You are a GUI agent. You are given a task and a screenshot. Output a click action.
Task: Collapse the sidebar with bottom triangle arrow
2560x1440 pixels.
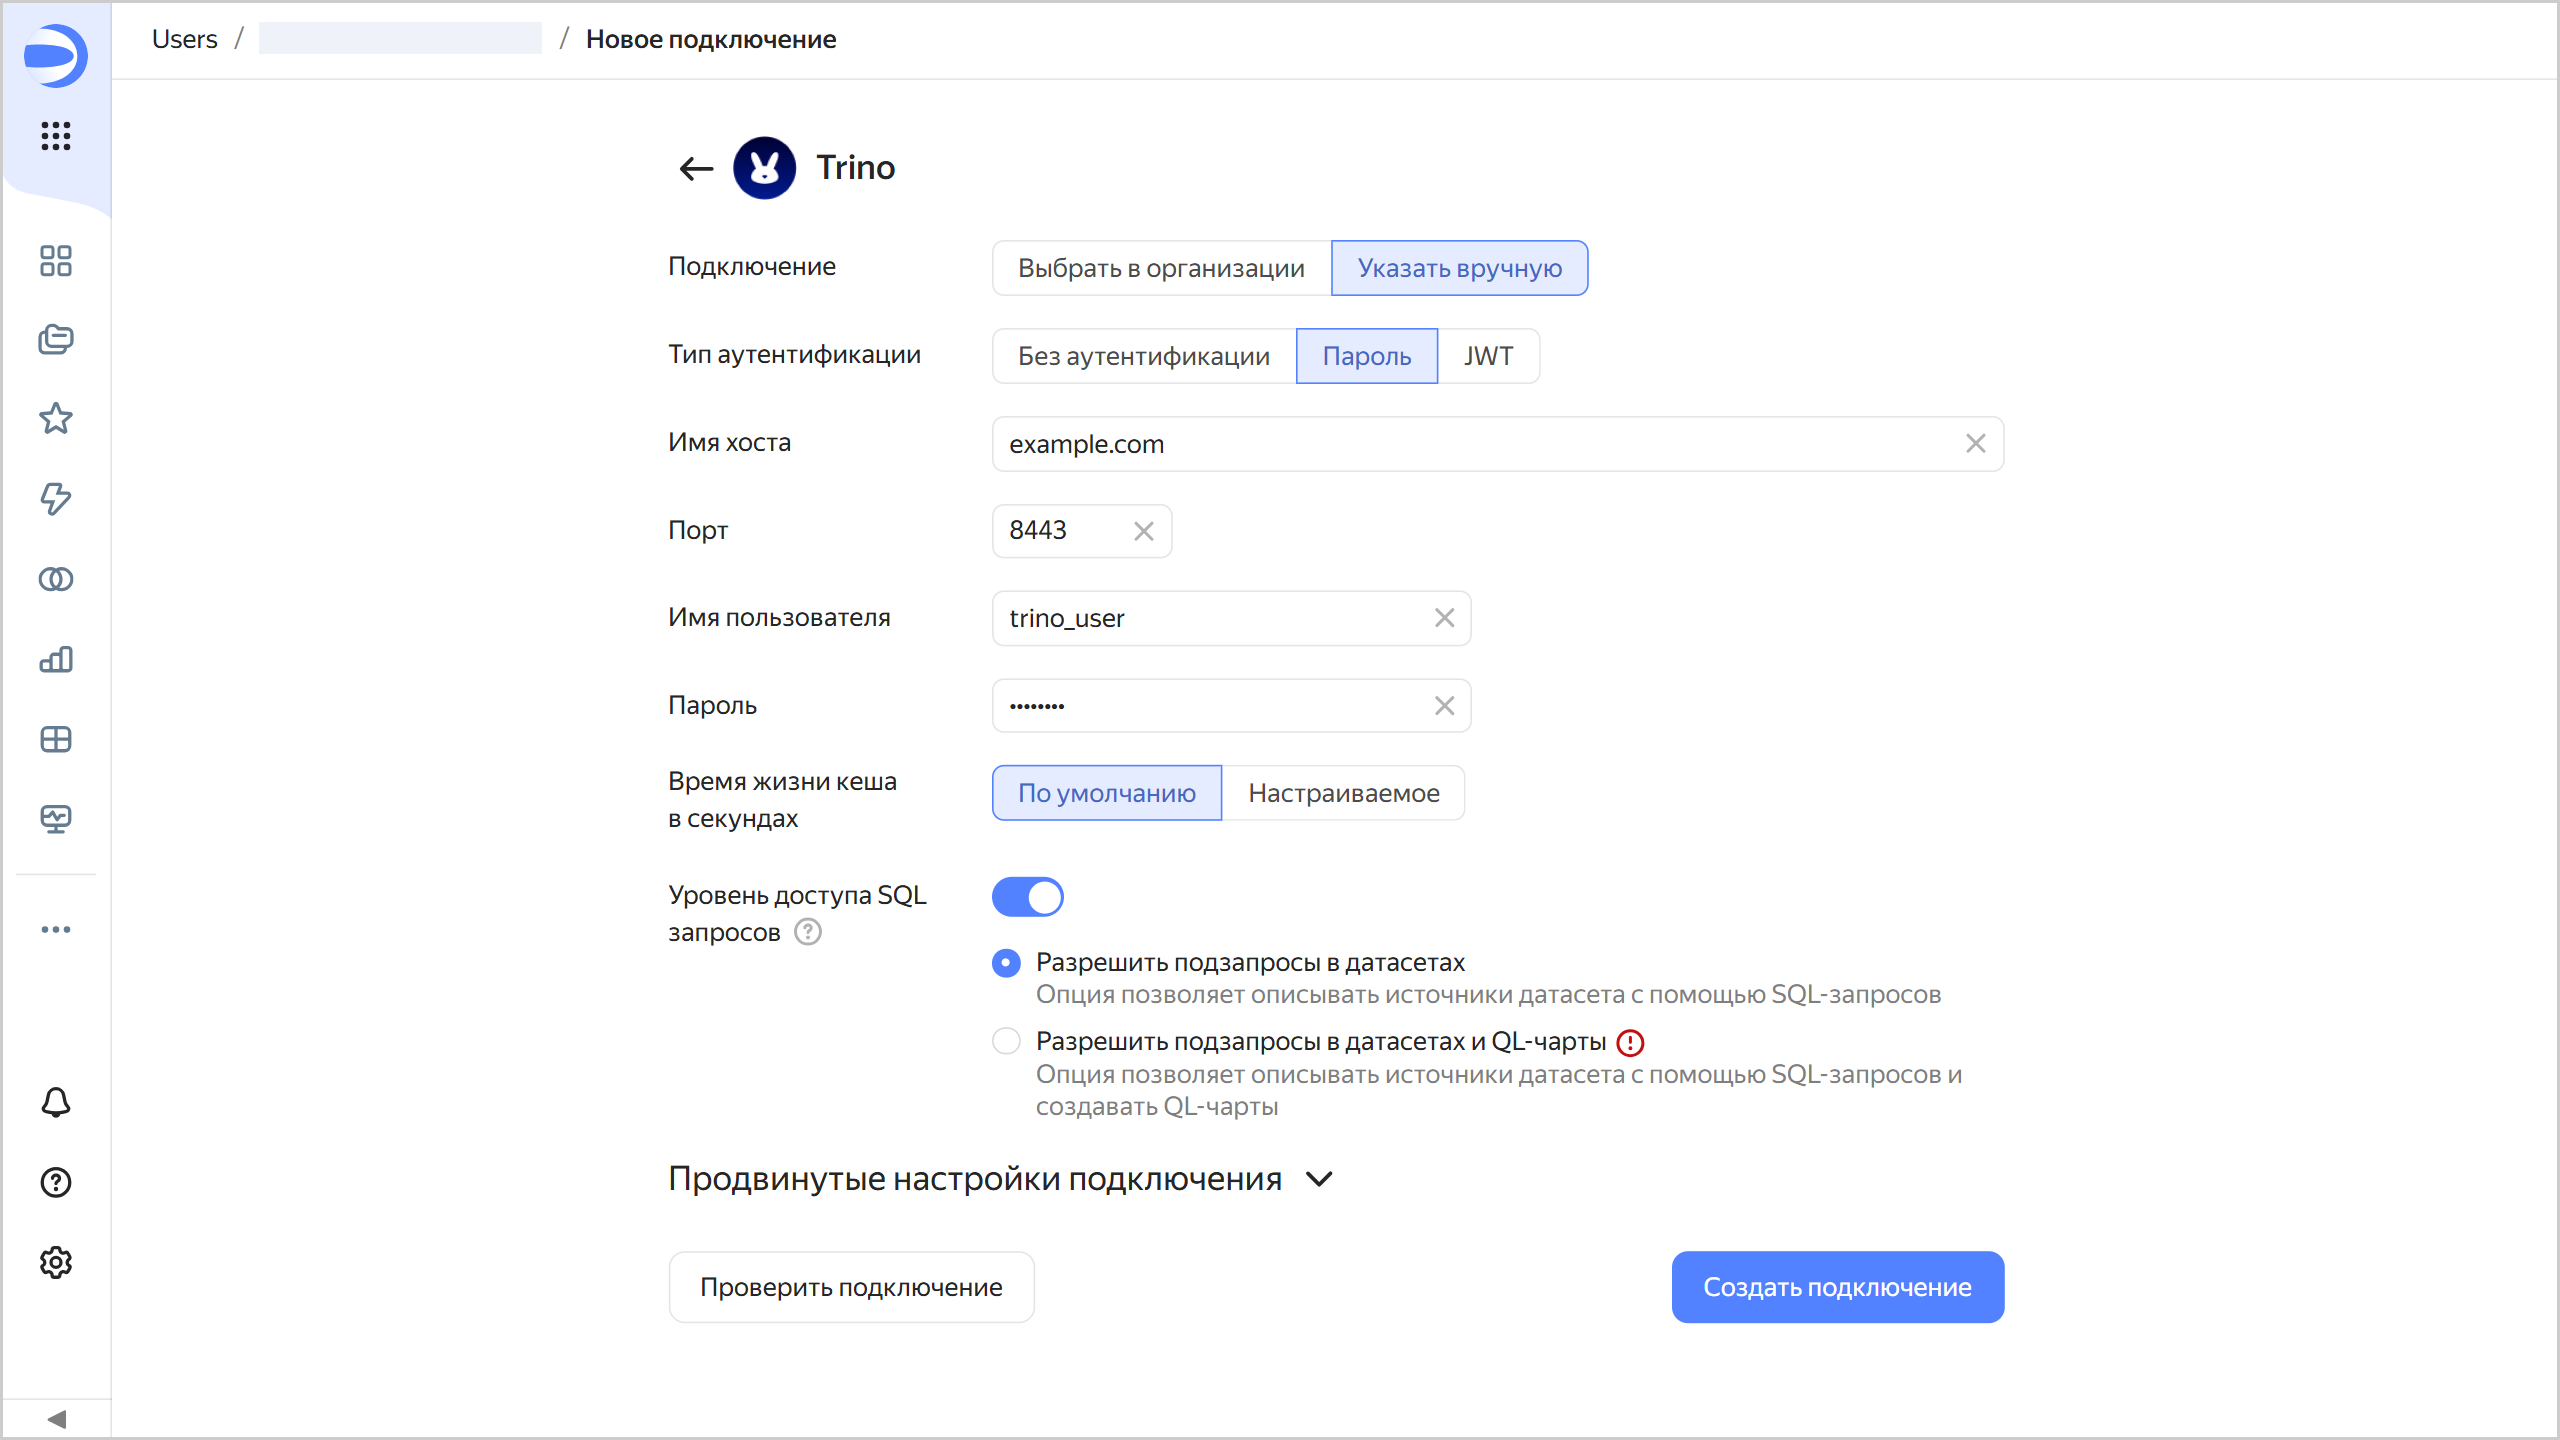click(56, 1419)
